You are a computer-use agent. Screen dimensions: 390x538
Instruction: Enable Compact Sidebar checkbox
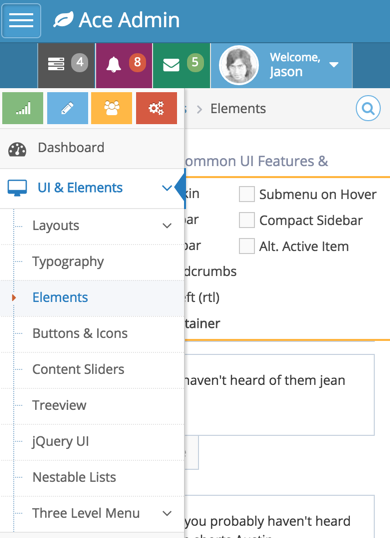(x=247, y=220)
